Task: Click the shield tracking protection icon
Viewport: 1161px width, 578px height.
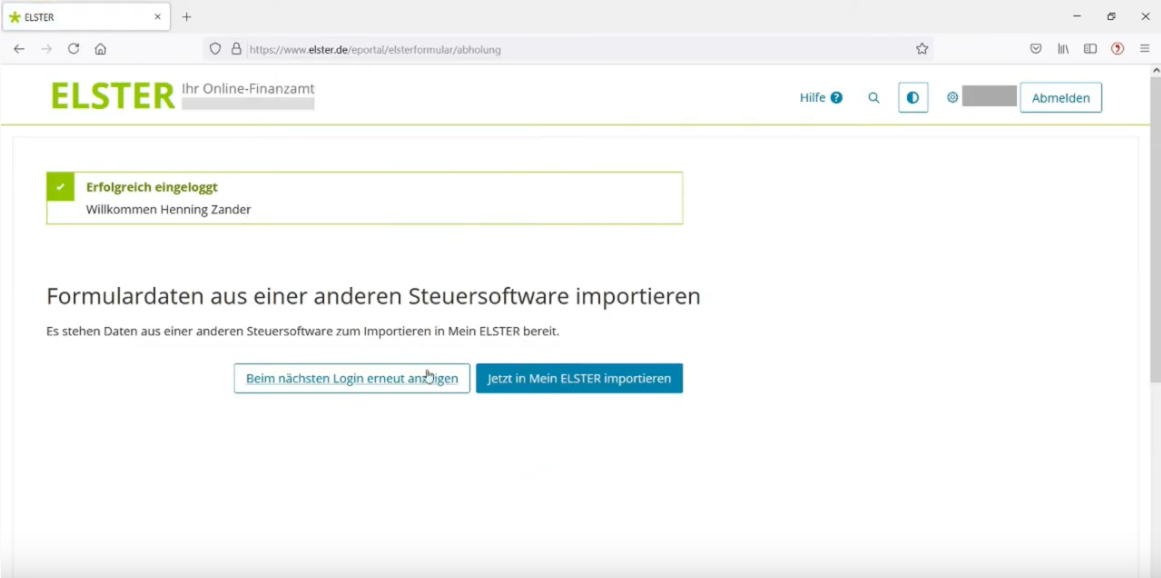Action: pos(215,49)
